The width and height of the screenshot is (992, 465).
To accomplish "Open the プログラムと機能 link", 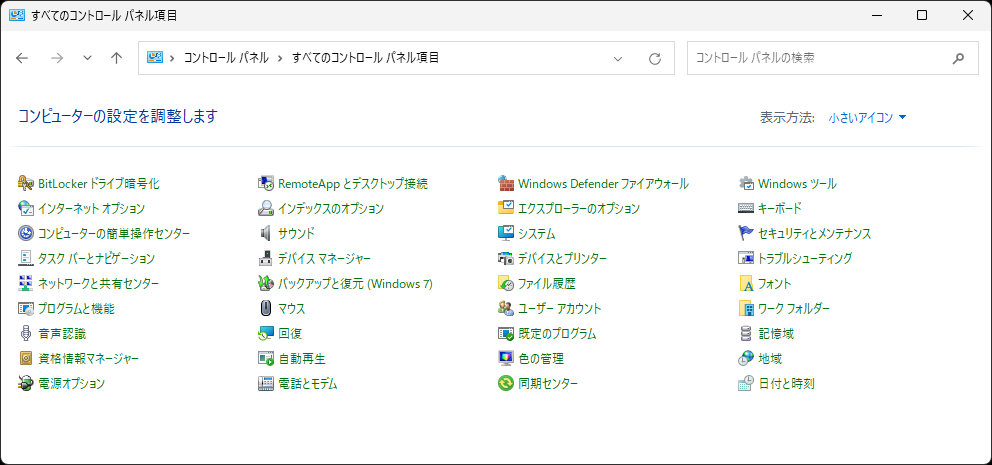I will point(76,309).
